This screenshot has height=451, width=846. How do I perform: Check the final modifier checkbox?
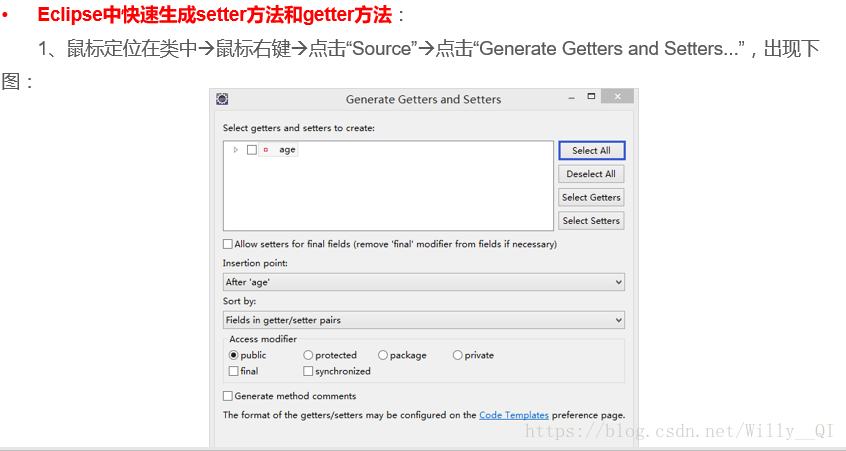(233, 371)
